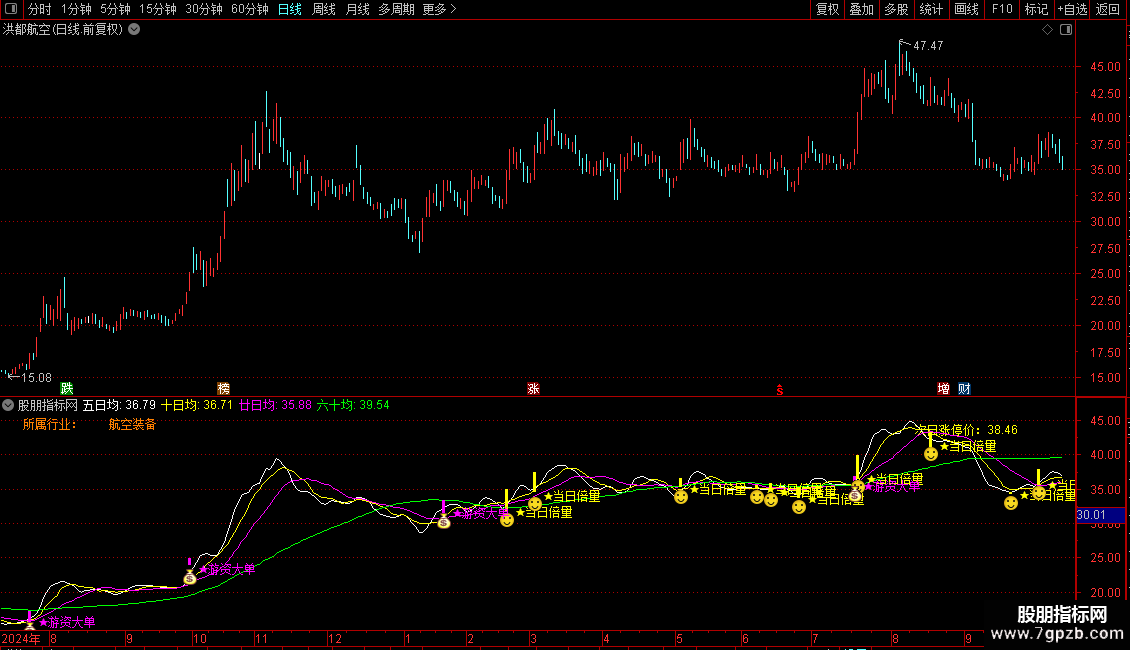Click the green 跌 event marker
Viewport: 1130px width, 650px height.
point(67,388)
